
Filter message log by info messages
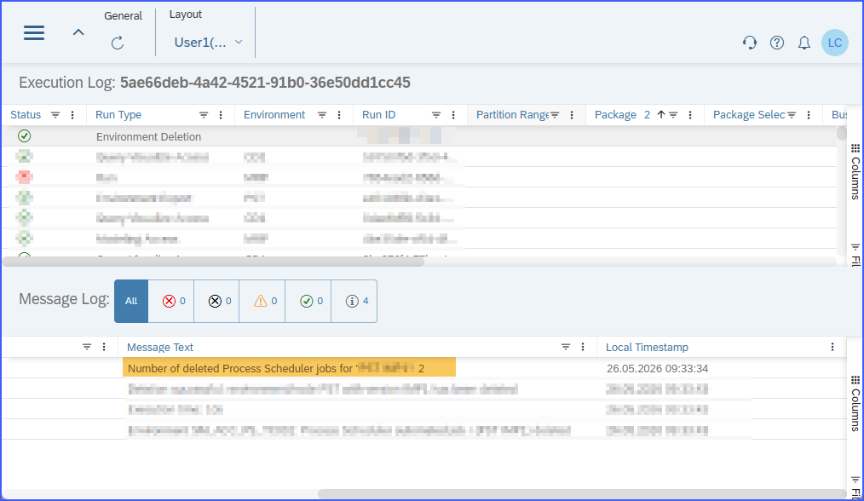[x=354, y=301]
